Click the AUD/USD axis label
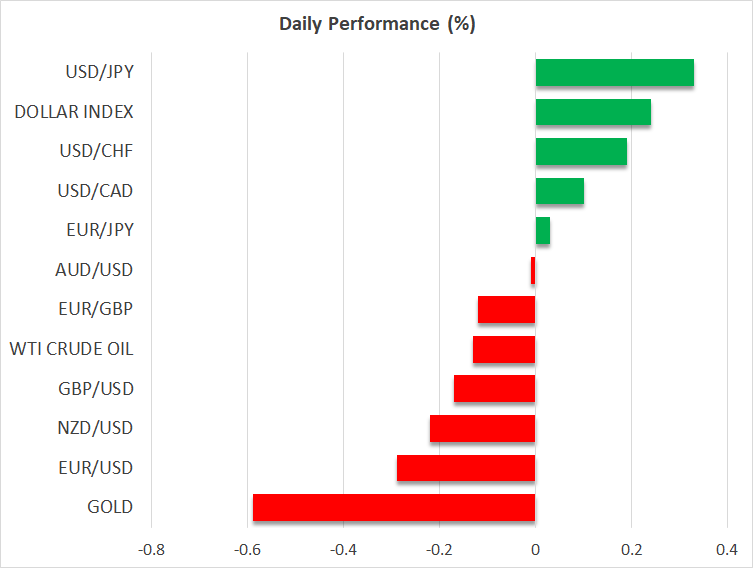The image size is (753, 568). pos(95,270)
